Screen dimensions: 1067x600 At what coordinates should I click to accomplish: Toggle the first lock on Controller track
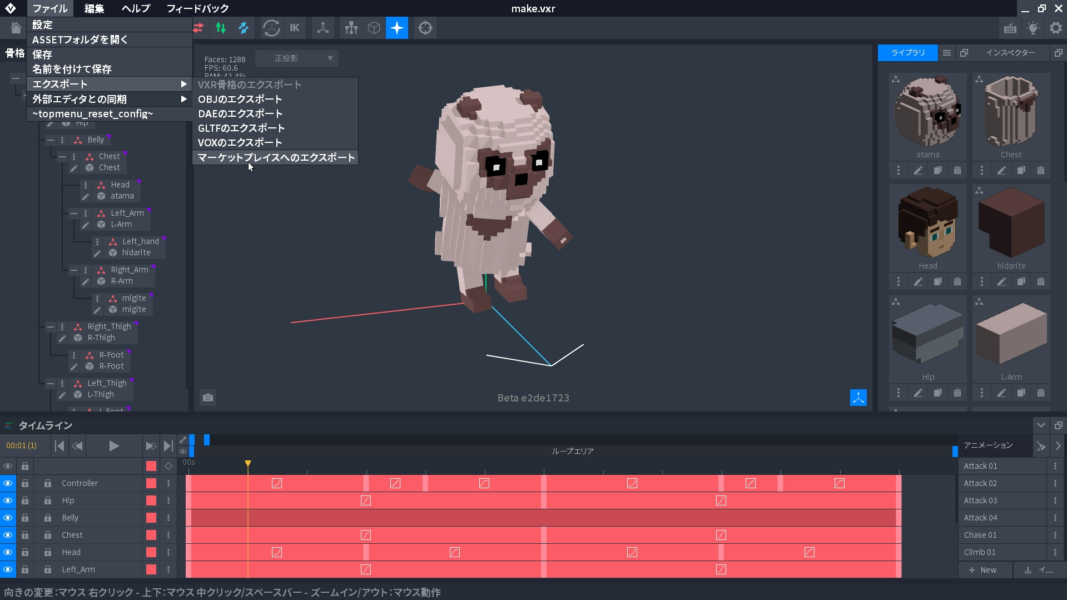click(25, 483)
